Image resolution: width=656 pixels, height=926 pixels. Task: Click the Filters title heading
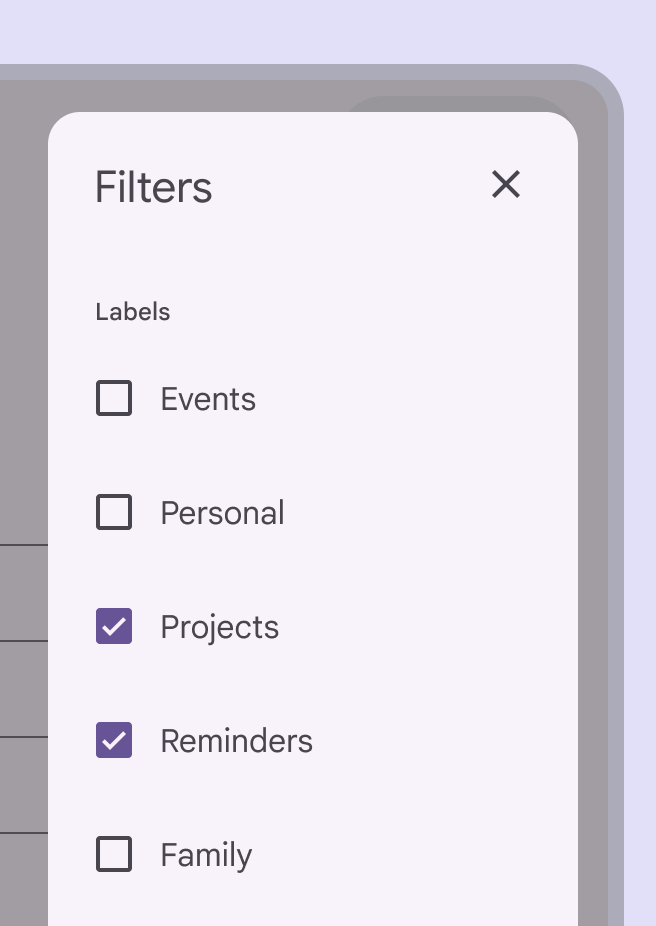153,187
